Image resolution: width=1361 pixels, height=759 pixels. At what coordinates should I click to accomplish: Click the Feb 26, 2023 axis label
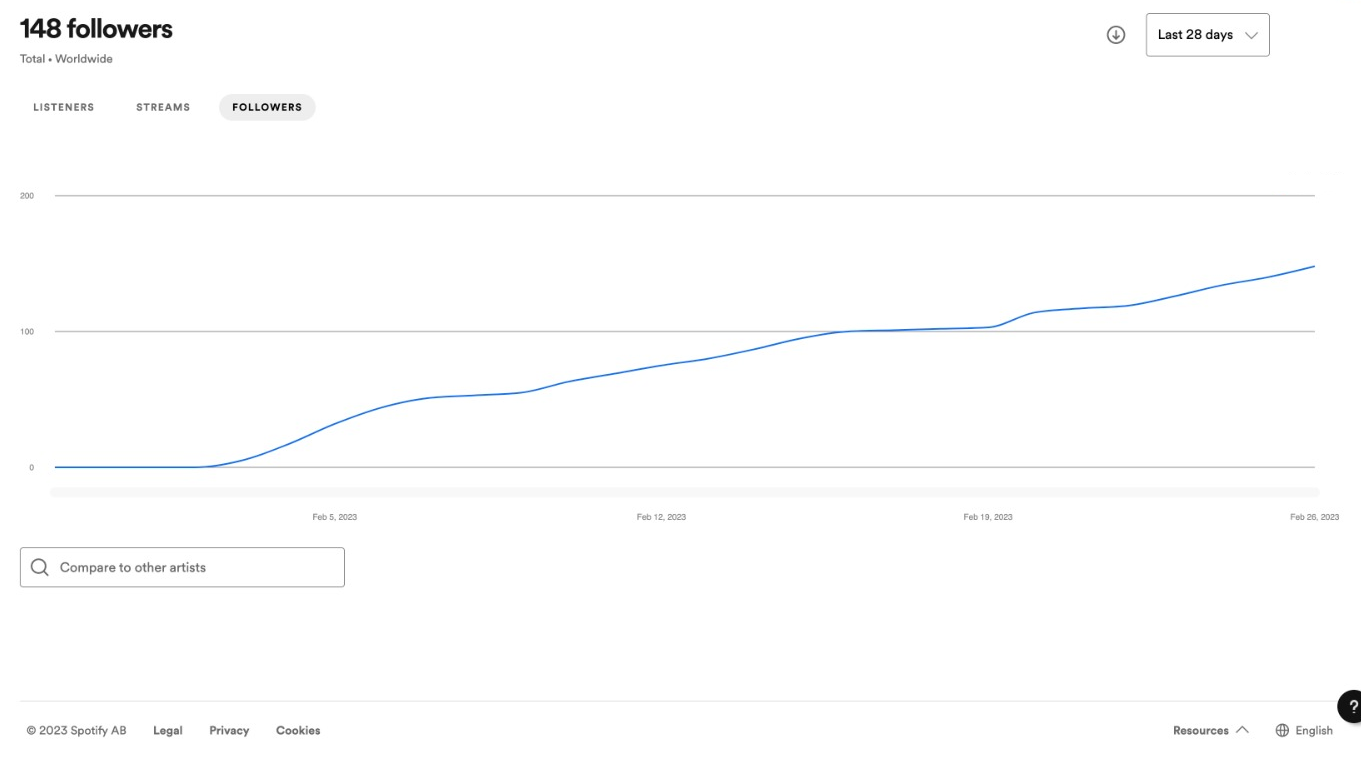pyautogui.click(x=1314, y=517)
